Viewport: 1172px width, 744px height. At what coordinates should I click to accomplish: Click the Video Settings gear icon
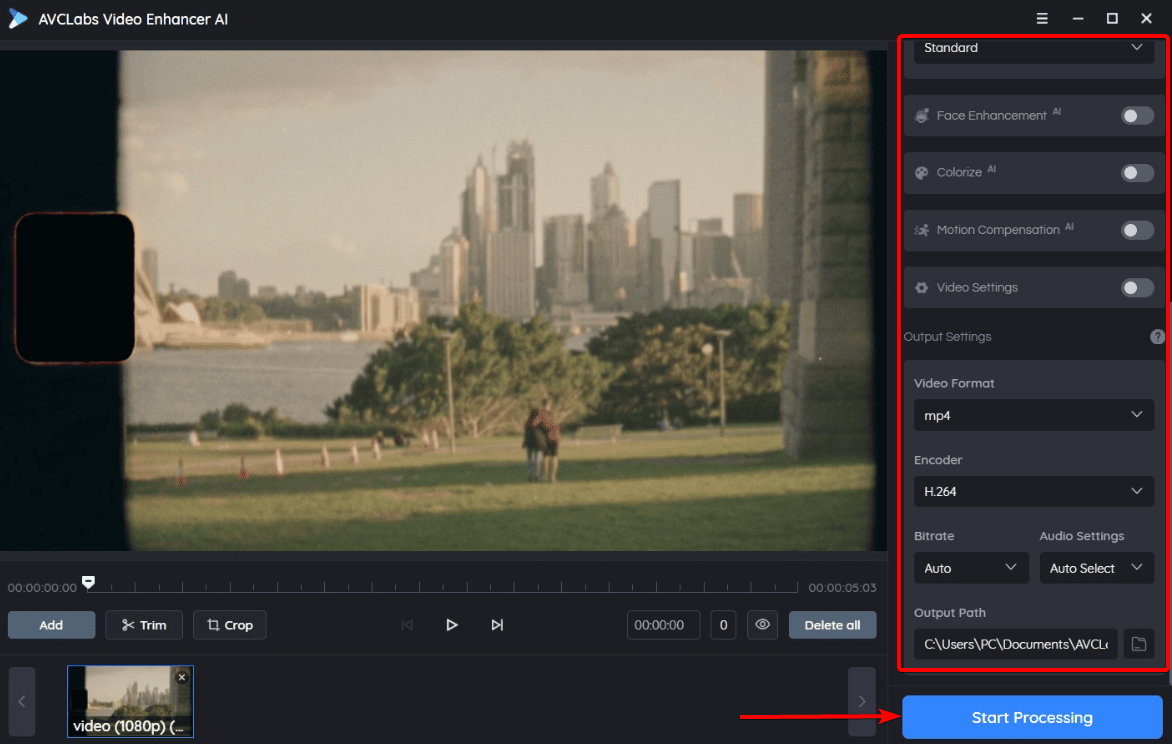[921, 287]
